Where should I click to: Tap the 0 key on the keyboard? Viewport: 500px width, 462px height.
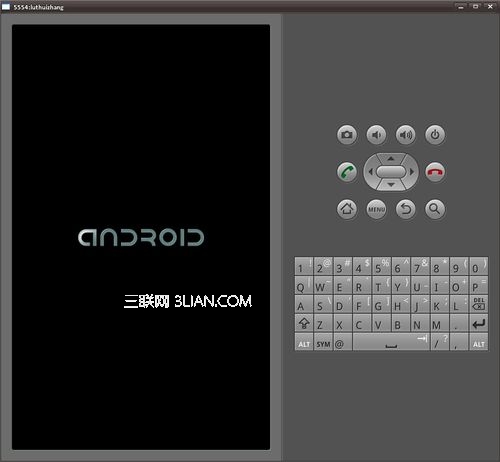coord(479,266)
